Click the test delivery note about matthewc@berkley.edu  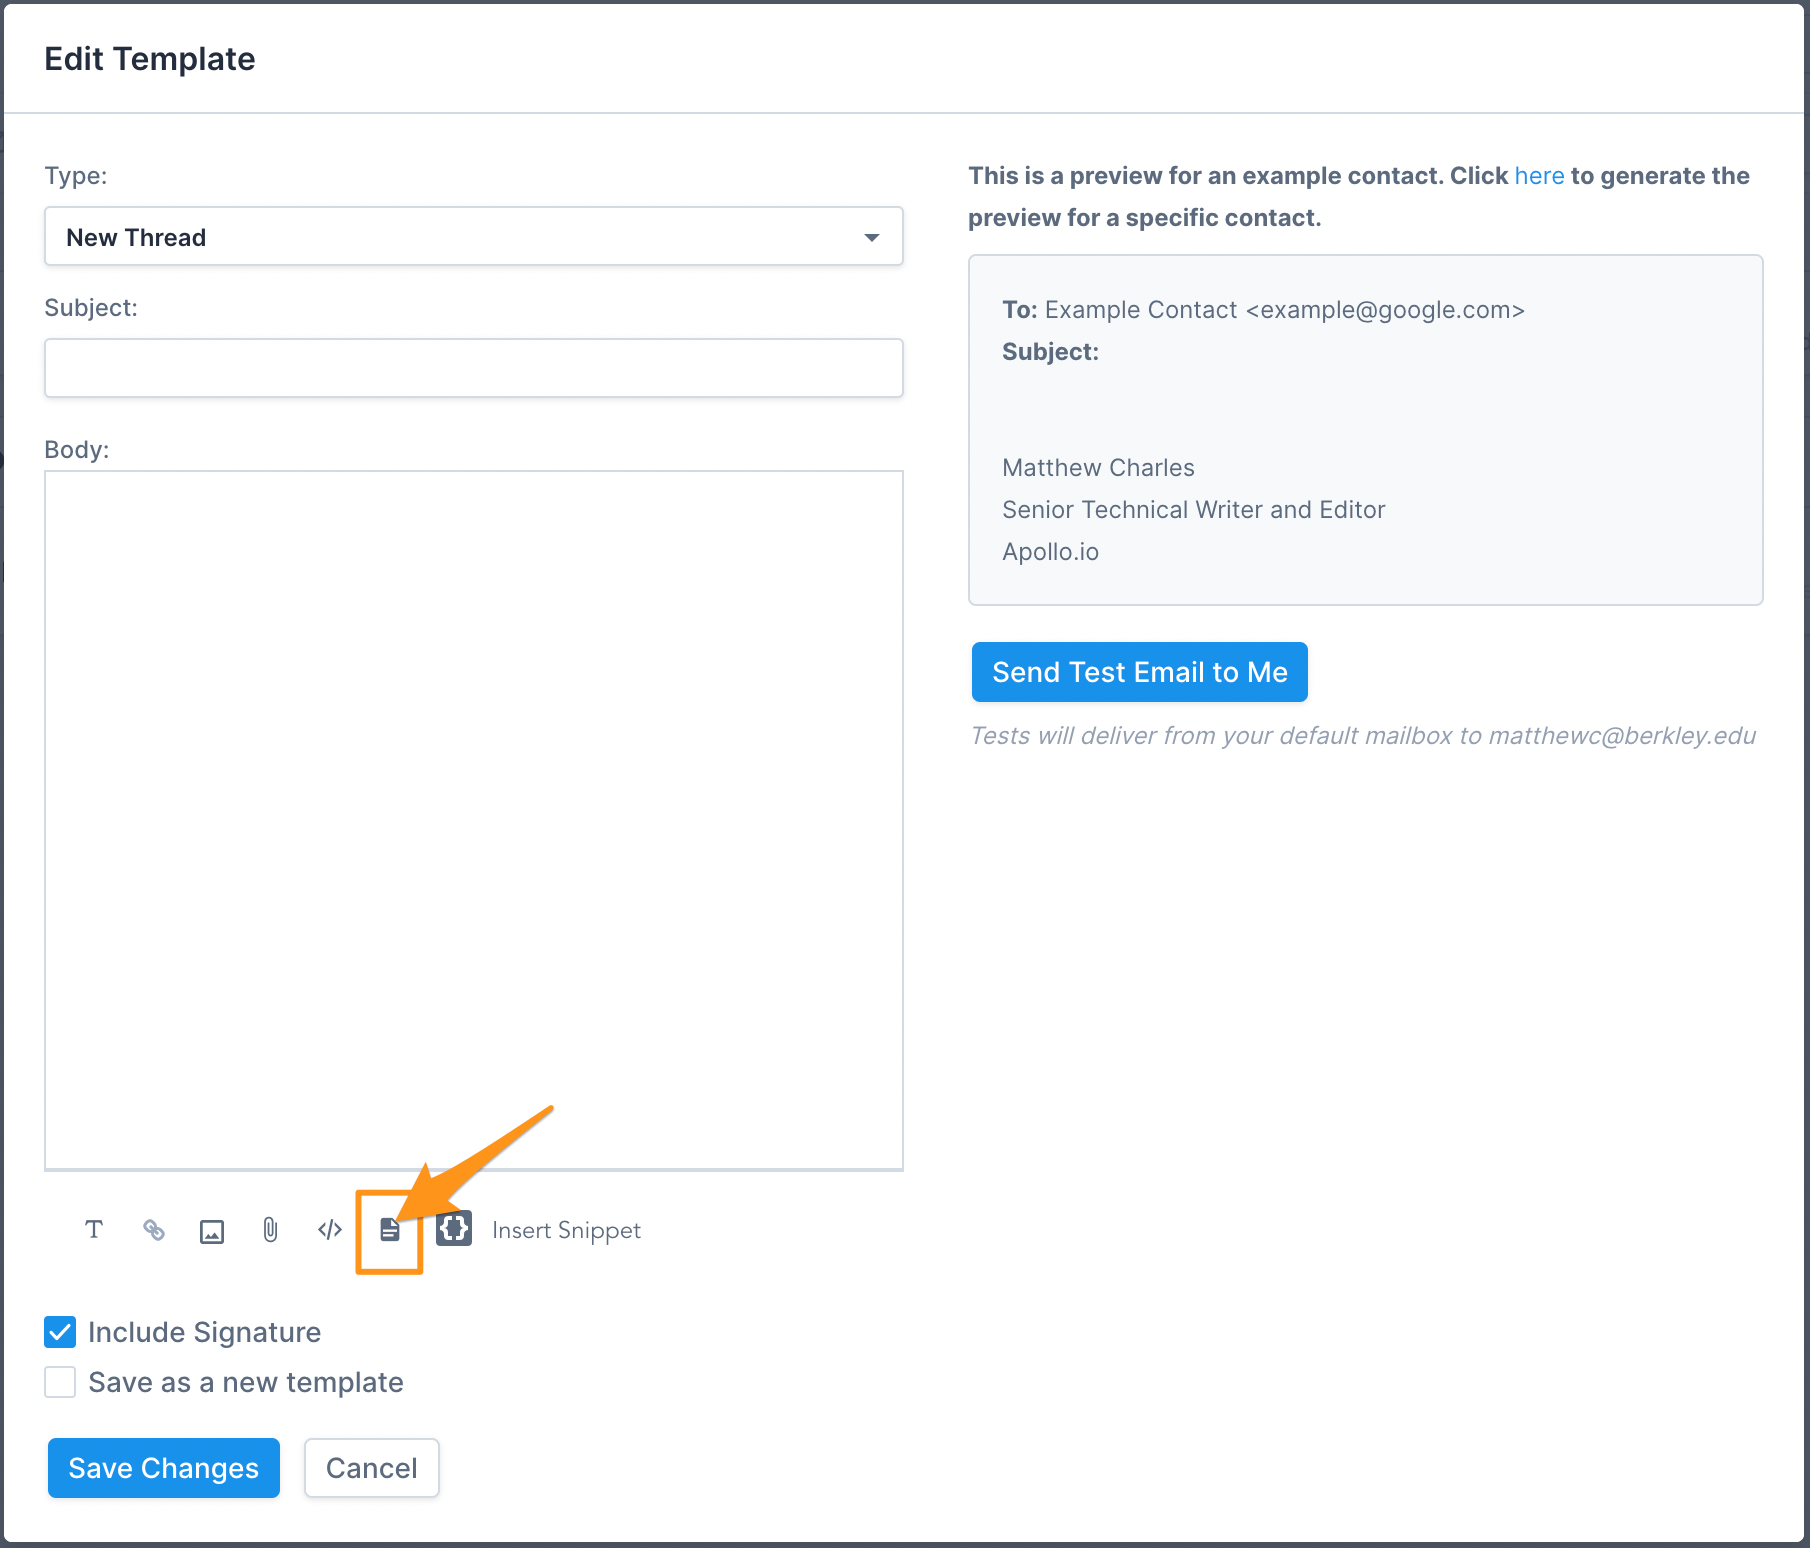point(1363,736)
